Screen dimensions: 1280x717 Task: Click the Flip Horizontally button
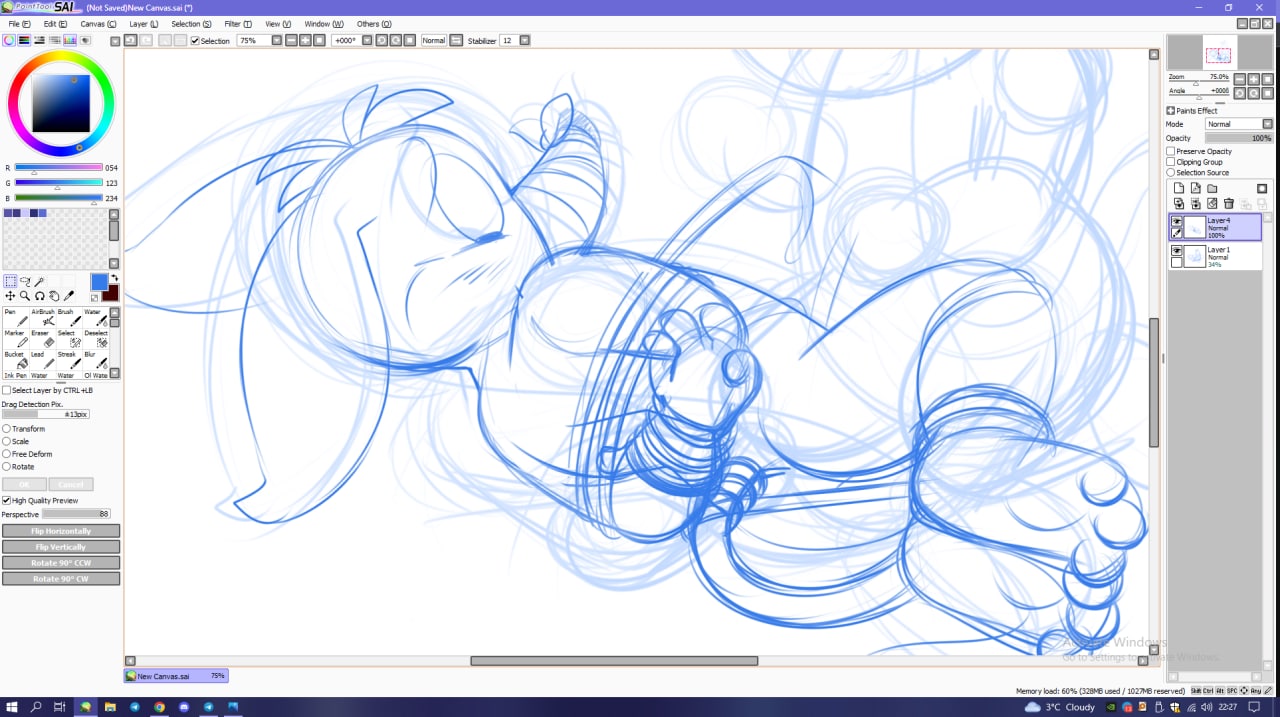(61, 532)
